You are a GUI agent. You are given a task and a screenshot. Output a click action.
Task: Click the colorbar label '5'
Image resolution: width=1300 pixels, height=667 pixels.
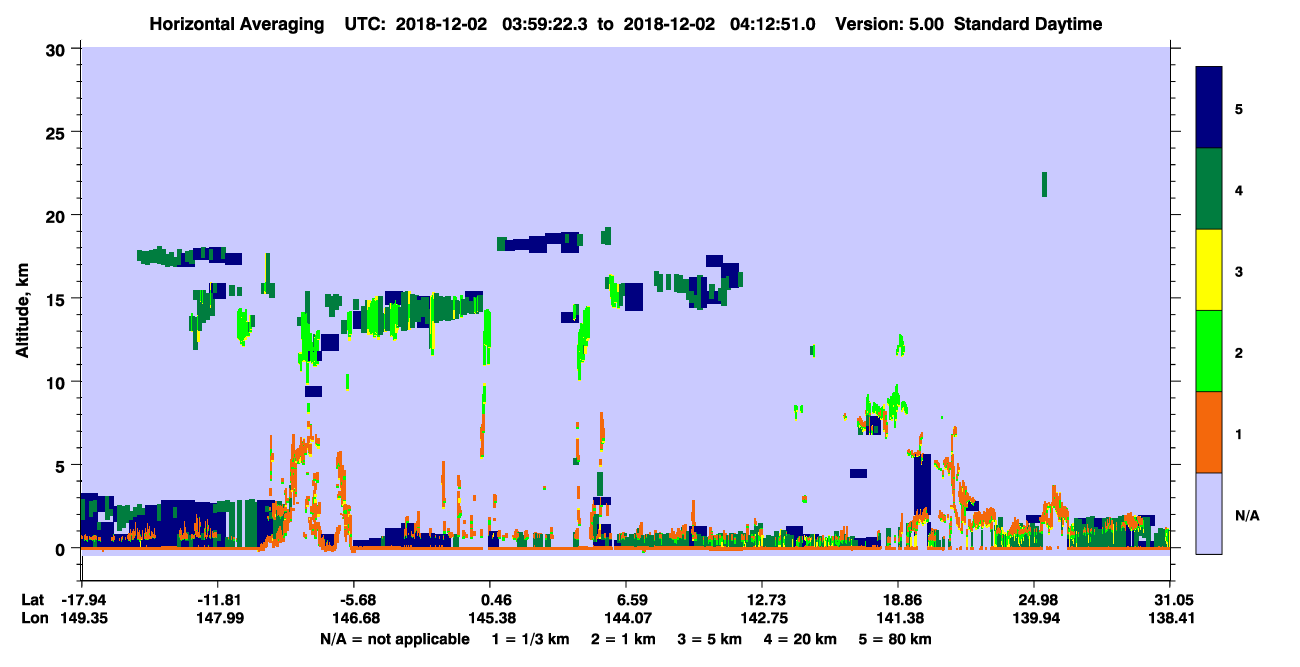[1238, 108]
